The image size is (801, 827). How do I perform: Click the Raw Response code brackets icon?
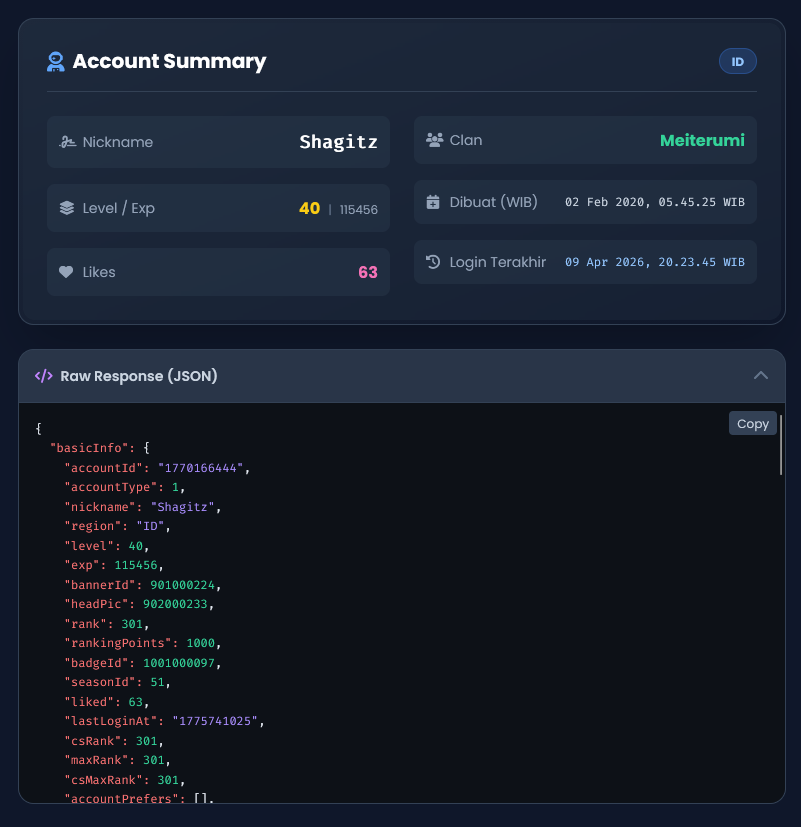(44, 376)
